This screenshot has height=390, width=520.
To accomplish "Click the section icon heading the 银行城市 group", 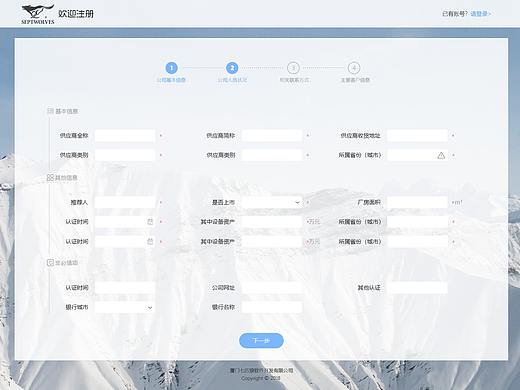I will click(x=50, y=263).
